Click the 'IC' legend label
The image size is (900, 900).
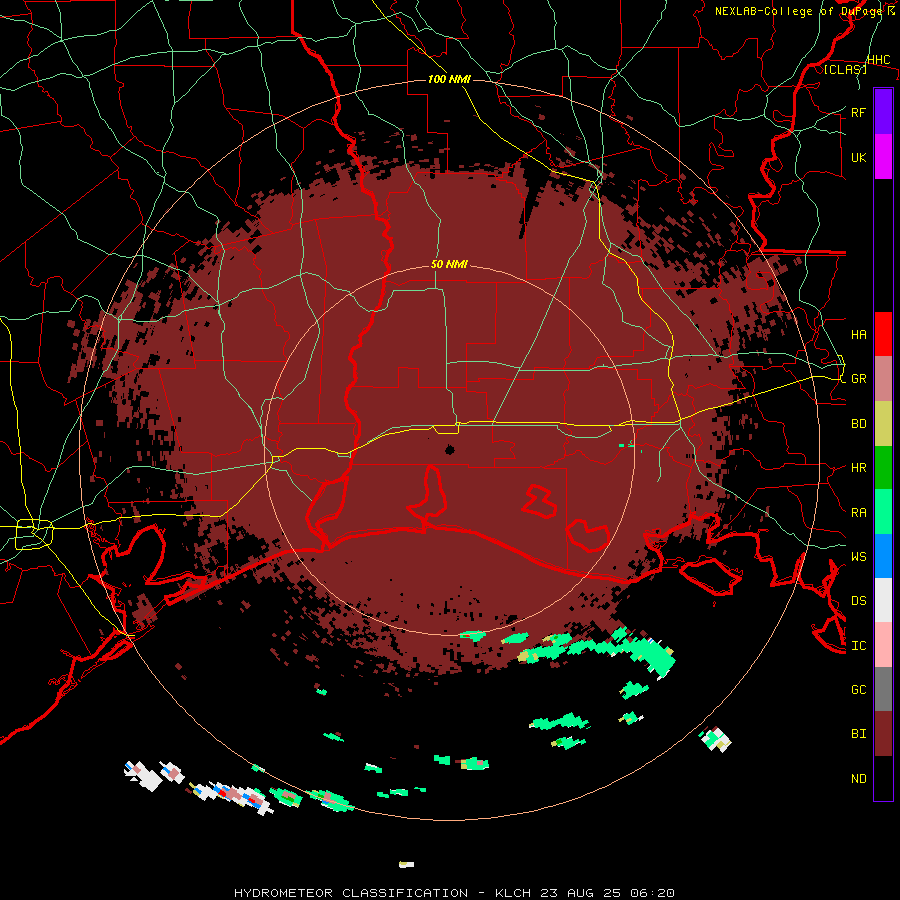[x=858, y=646]
